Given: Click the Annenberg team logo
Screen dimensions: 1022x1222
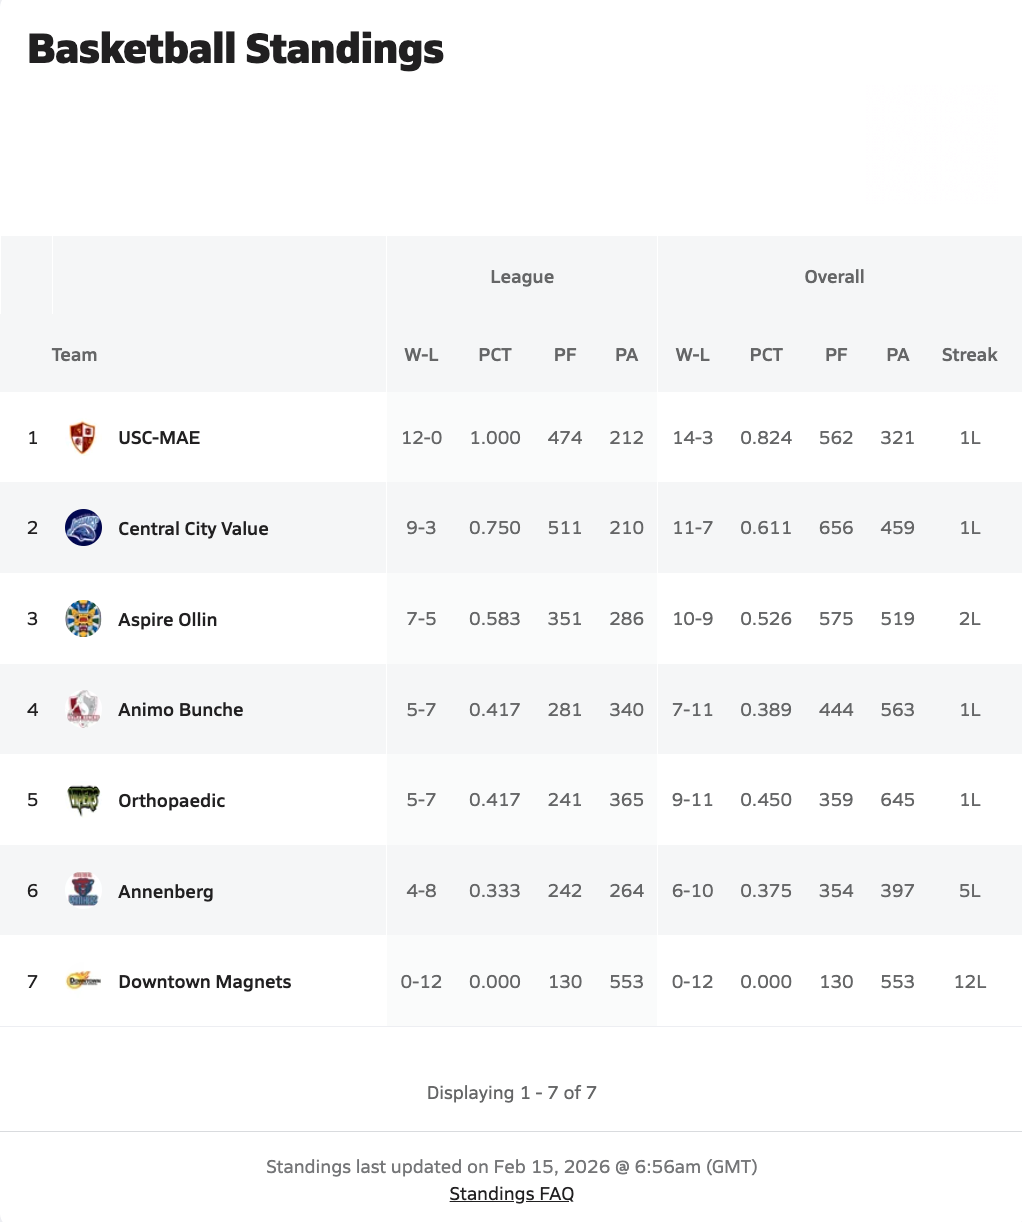Looking at the screenshot, I should [x=83, y=891].
